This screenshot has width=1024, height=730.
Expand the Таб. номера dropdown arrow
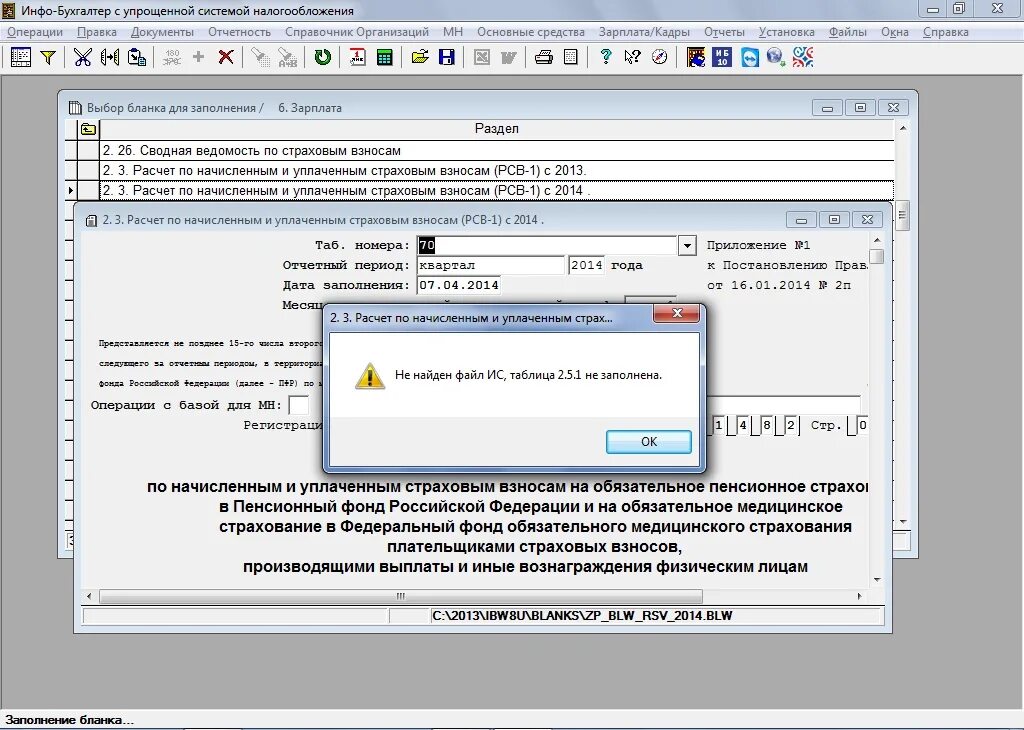(687, 246)
